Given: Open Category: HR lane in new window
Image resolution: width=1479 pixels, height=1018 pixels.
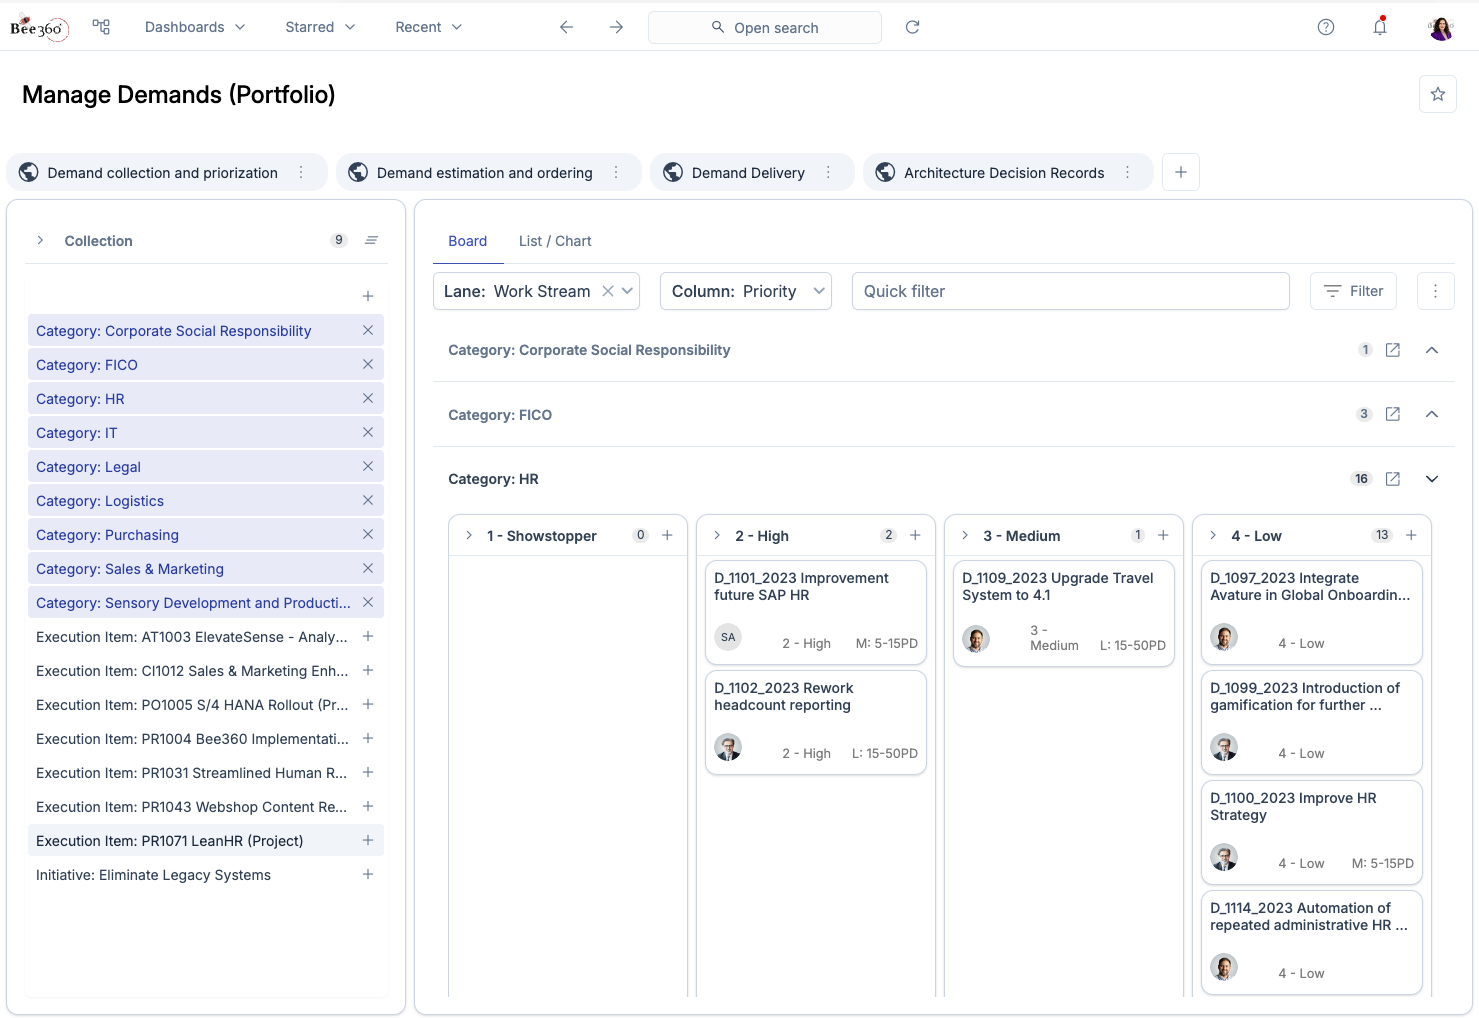Looking at the screenshot, I should point(1392,479).
